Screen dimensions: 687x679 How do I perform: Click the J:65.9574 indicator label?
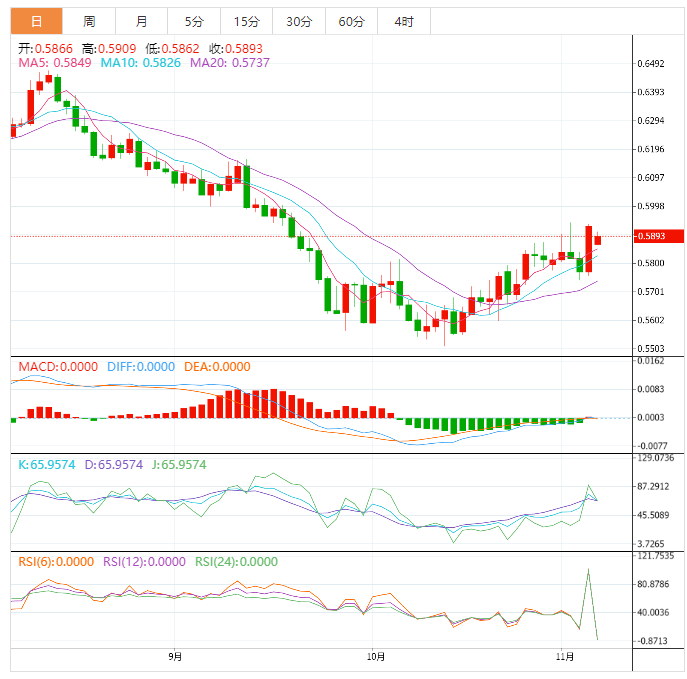pos(179,465)
